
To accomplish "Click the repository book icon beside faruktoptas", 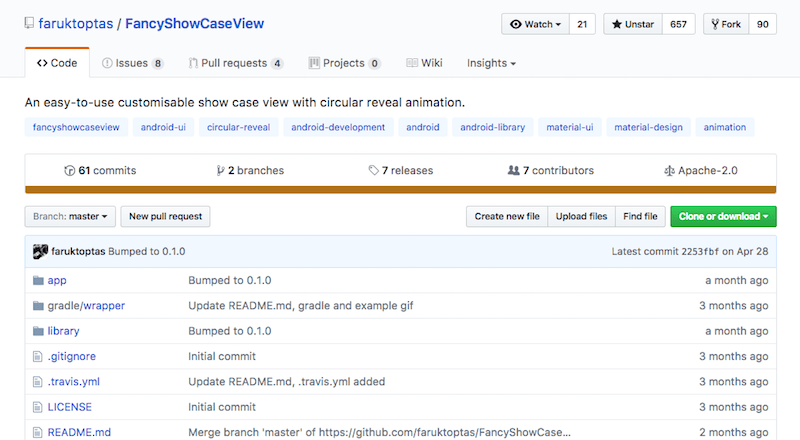I will 29,23.
